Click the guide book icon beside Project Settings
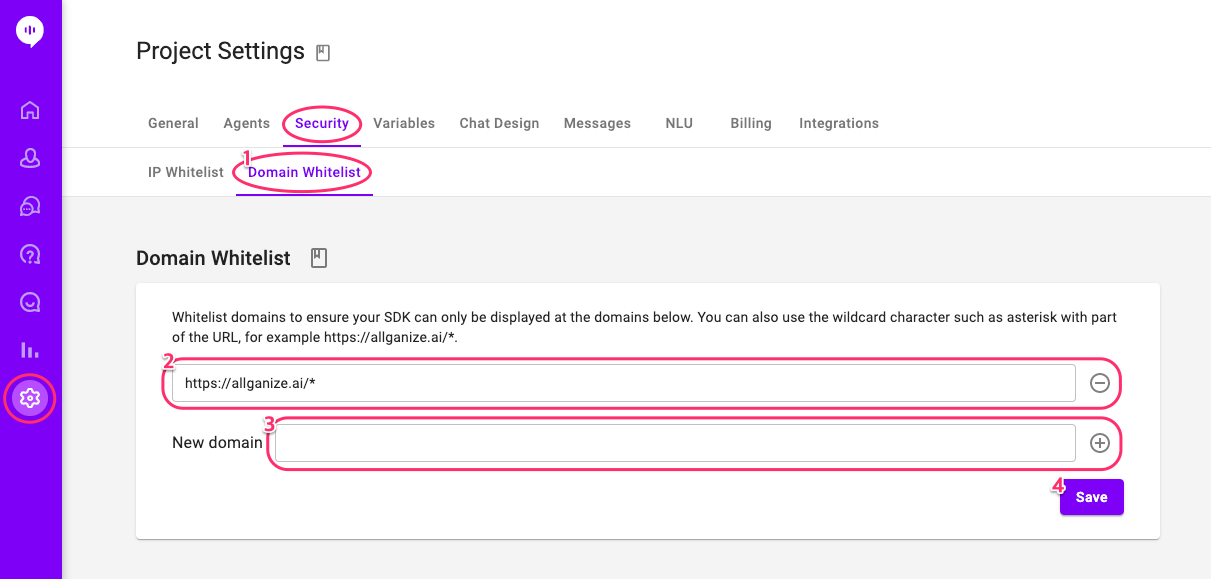This screenshot has height=579, width=1211. [323, 53]
